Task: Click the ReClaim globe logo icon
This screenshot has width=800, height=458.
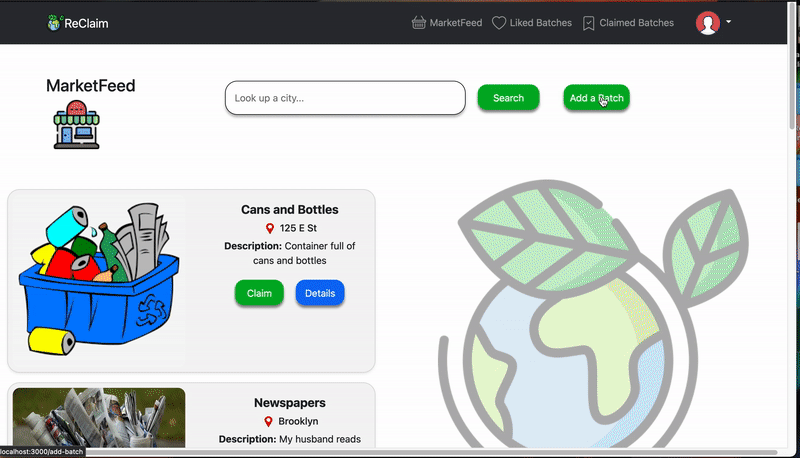Action: (x=54, y=23)
